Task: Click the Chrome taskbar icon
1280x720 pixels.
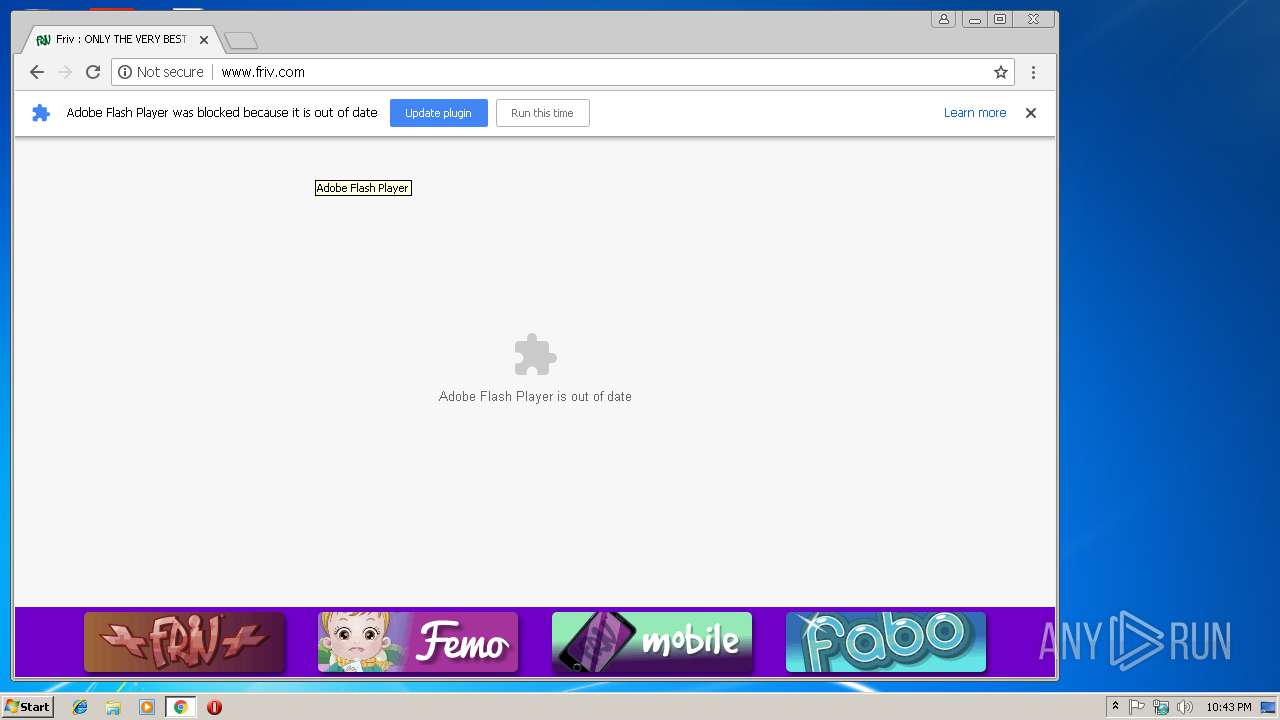Action: (180, 707)
